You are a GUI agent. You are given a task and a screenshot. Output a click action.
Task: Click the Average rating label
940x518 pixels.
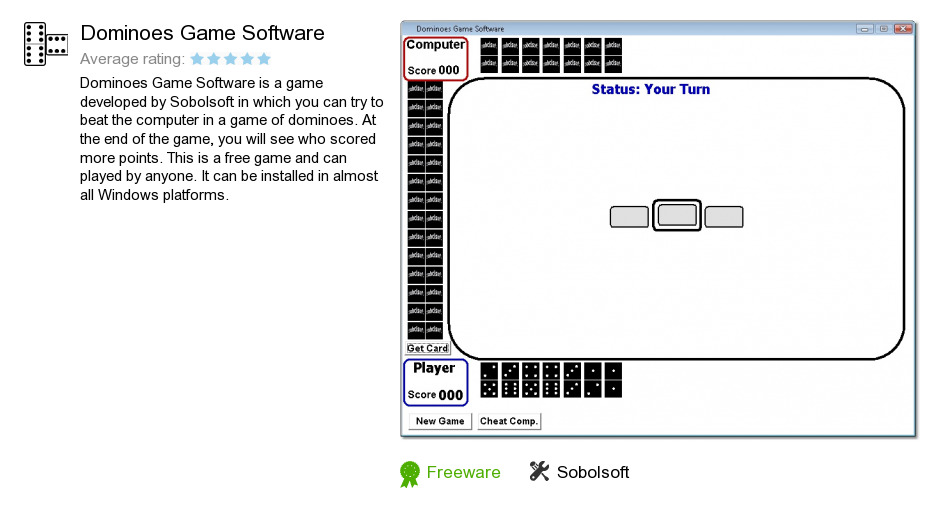coord(132,59)
